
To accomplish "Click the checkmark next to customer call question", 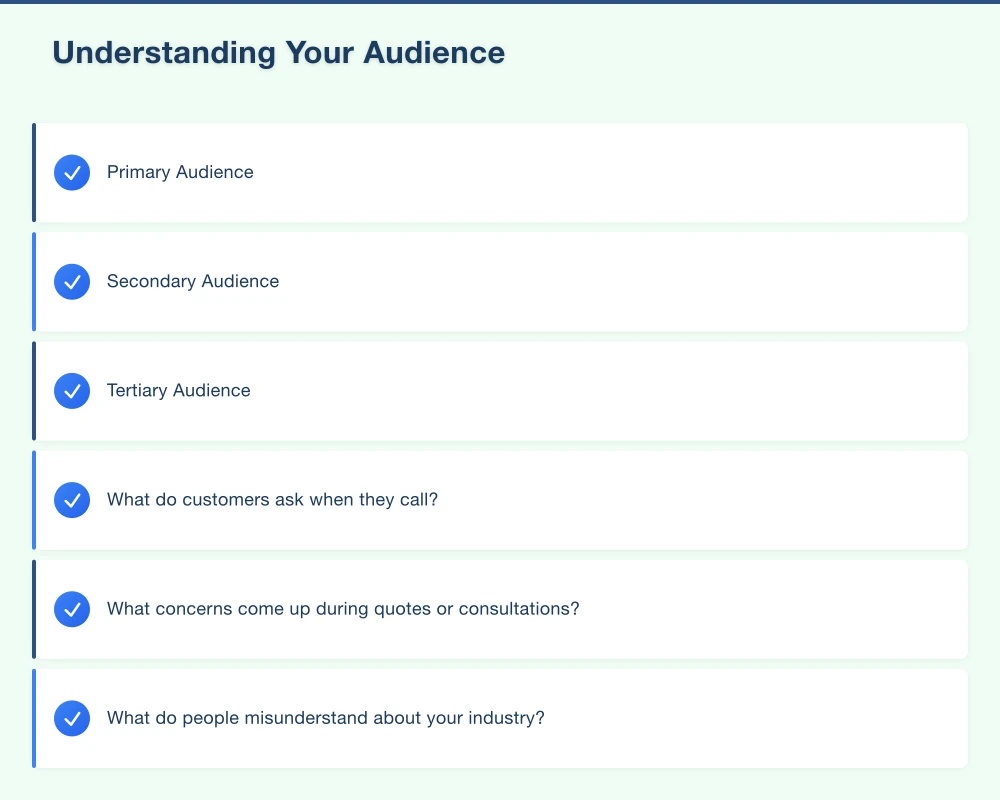I will coord(71,499).
